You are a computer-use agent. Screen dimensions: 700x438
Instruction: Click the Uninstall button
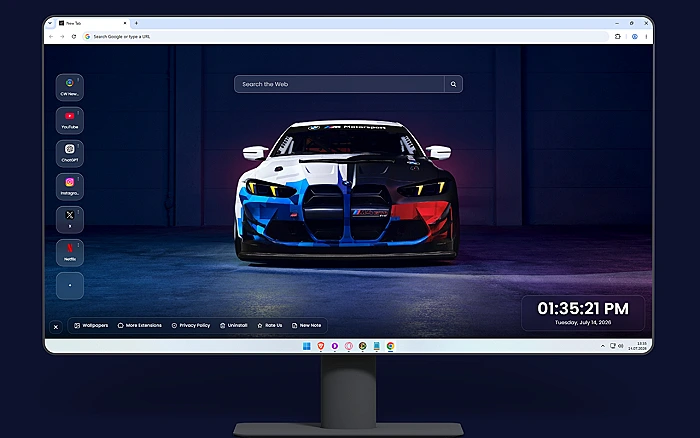(x=233, y=325)
